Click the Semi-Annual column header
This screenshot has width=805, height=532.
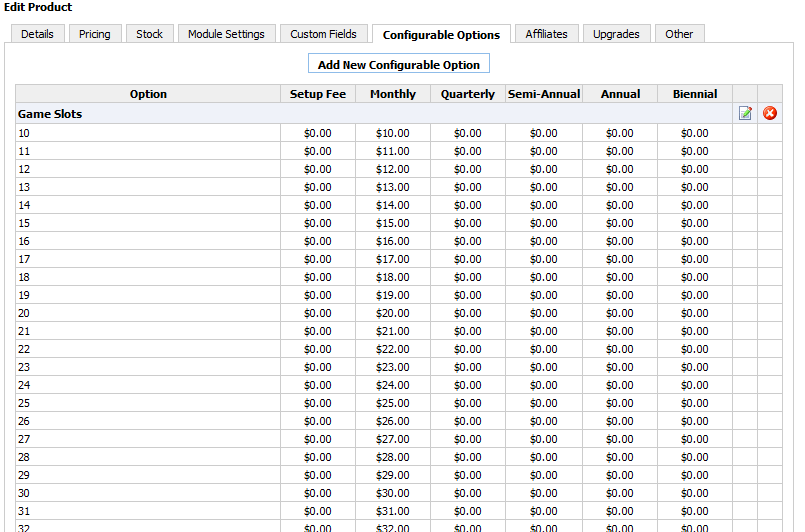click(544, 94)
